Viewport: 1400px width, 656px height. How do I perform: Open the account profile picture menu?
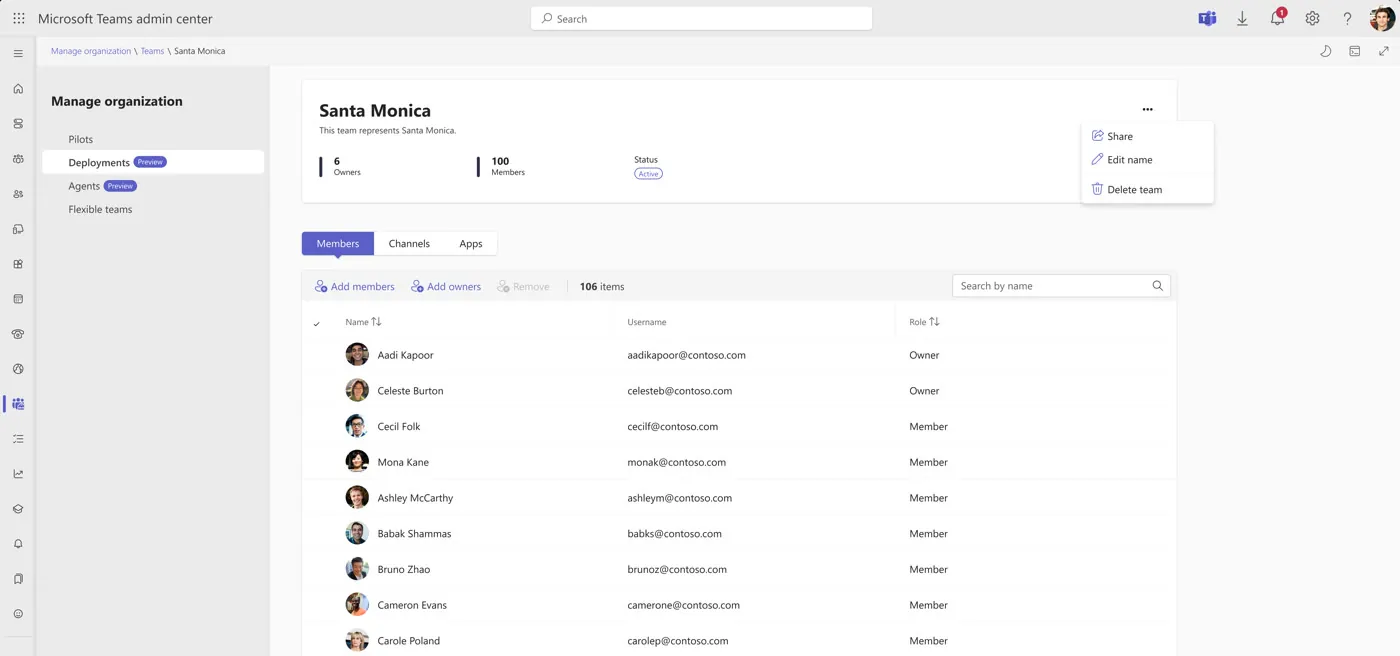(1382, 18)
